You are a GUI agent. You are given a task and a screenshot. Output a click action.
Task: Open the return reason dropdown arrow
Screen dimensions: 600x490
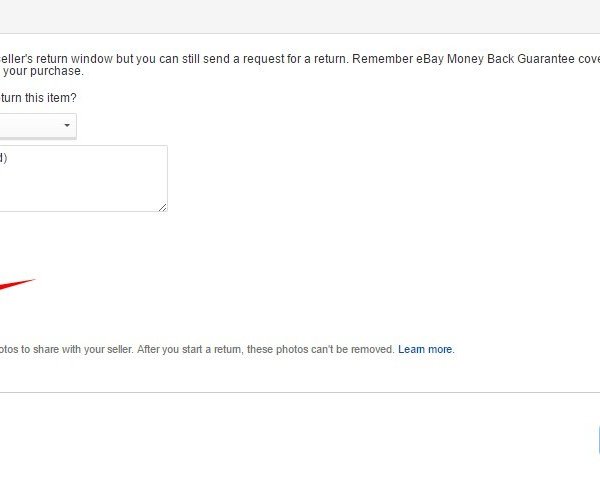point(67,125)
